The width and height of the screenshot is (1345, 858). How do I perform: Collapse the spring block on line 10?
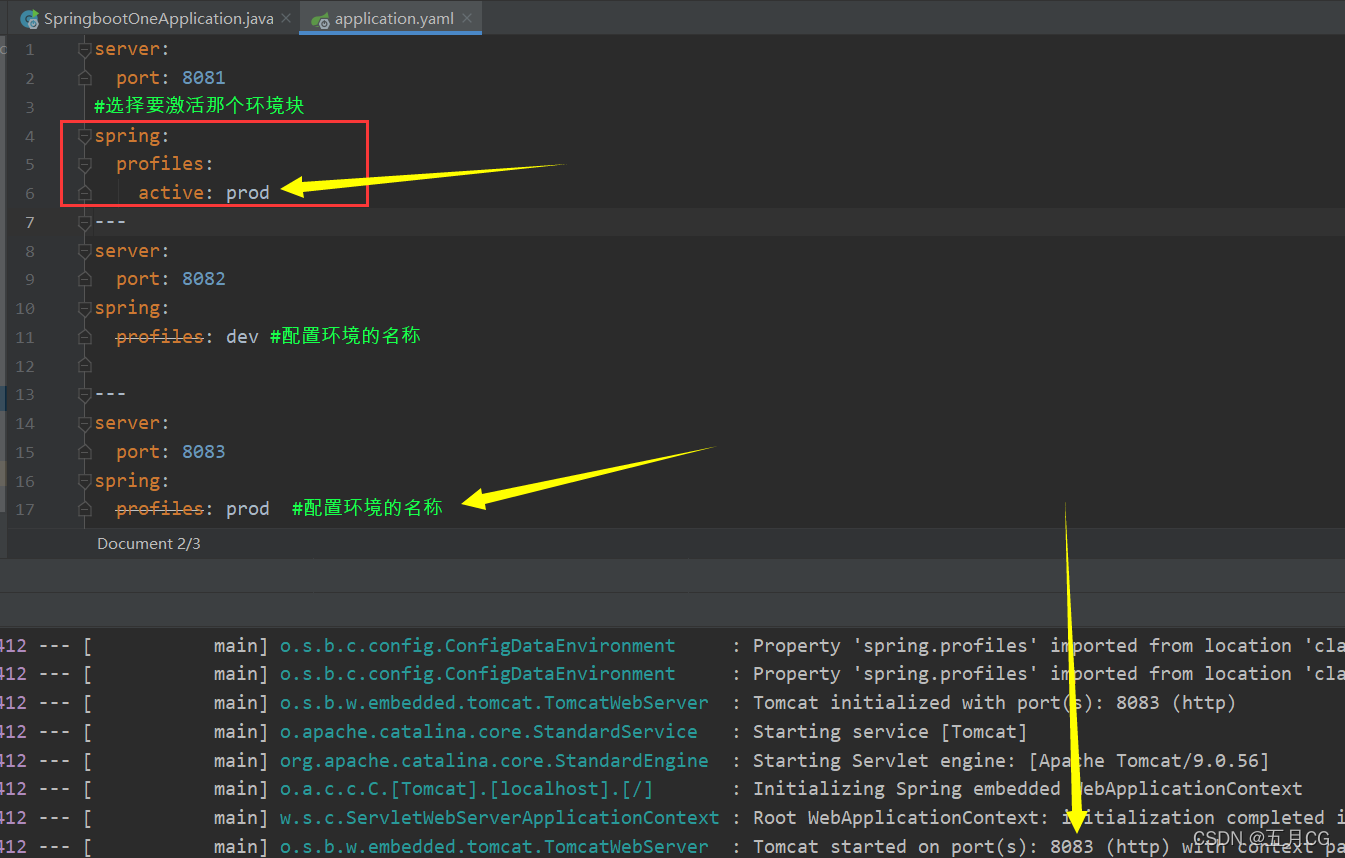[x=85, y=308]
